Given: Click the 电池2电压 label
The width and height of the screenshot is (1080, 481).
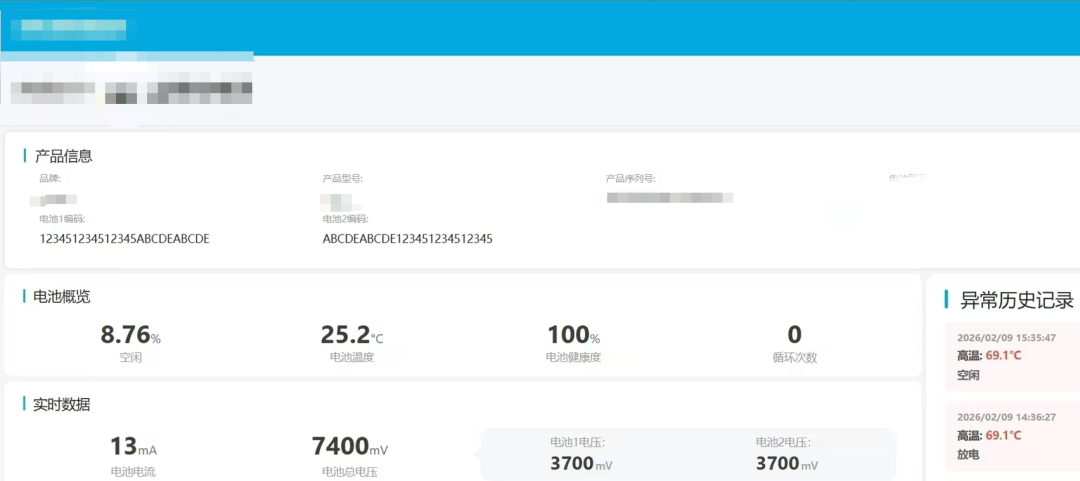Looking at the screenshot, I should click(783, 442).
